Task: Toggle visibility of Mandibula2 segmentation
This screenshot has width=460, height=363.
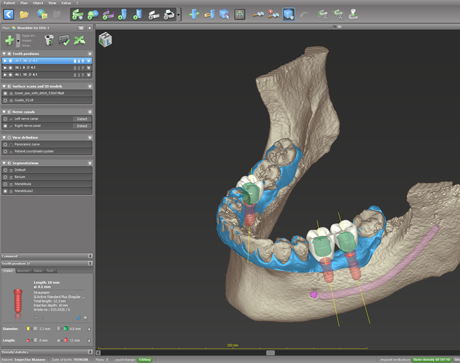Action: pos(5,191)
